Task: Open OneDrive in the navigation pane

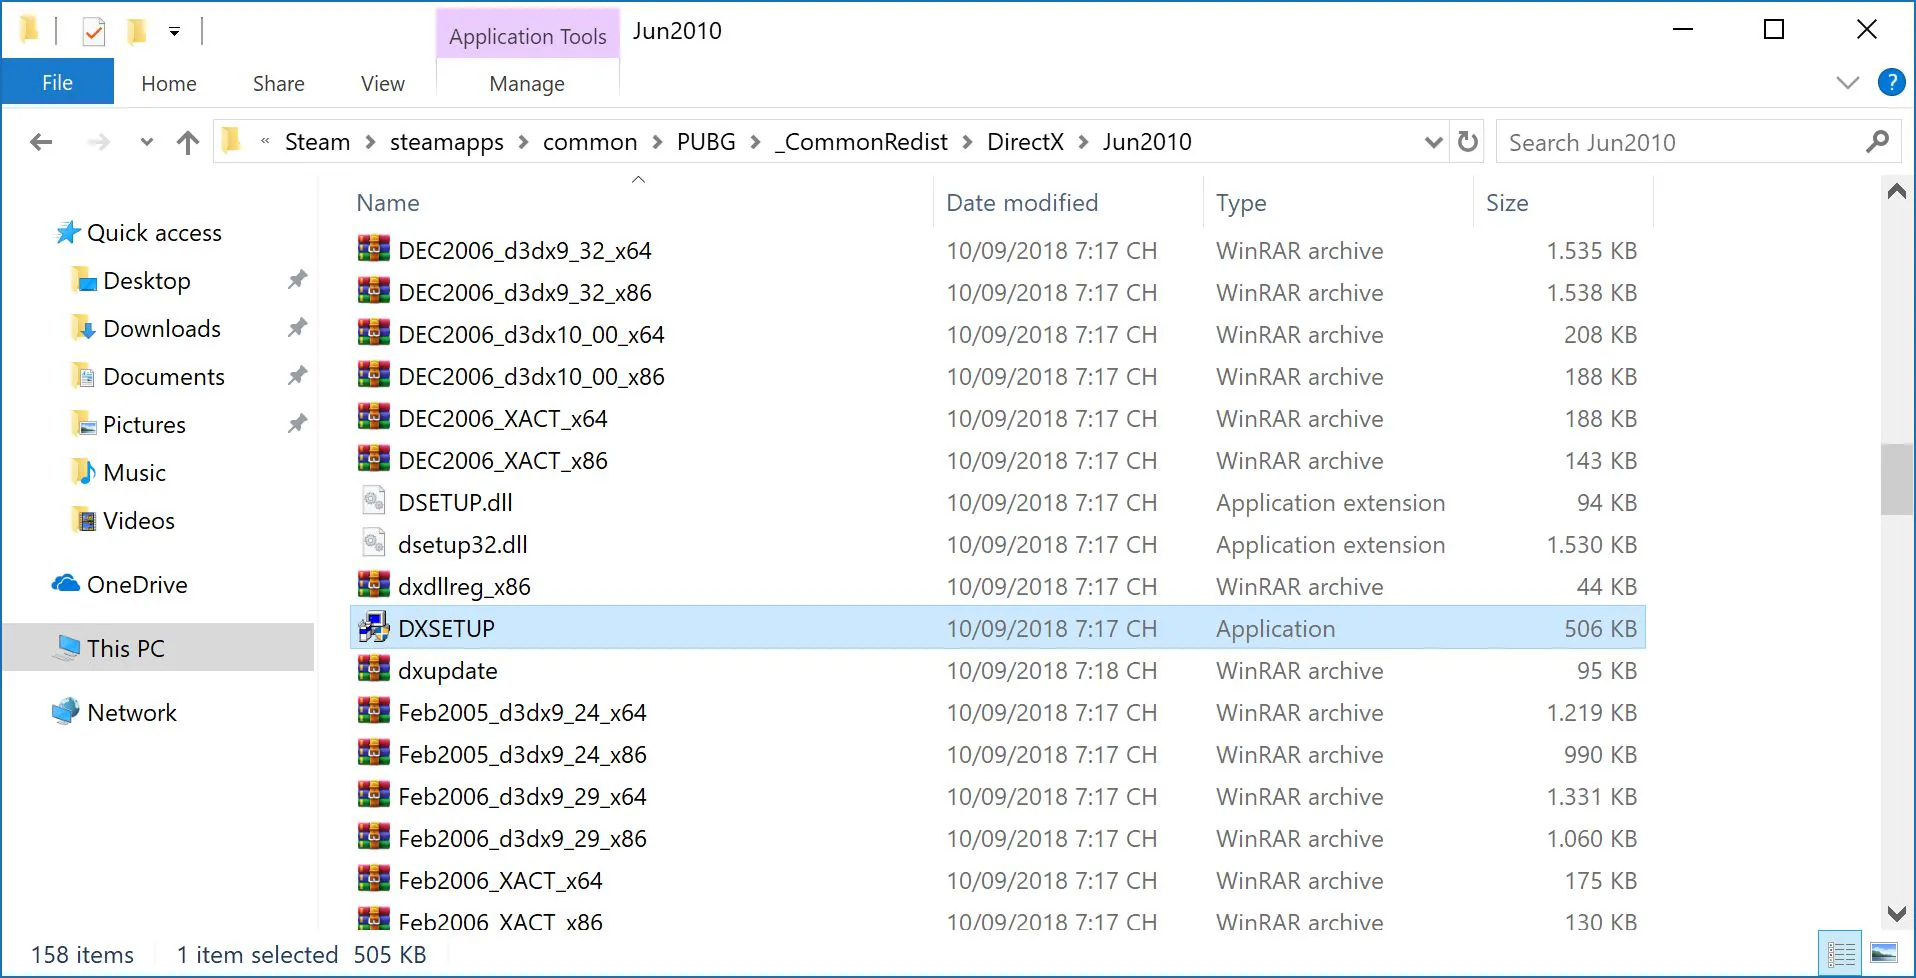Action: [137, 585]
